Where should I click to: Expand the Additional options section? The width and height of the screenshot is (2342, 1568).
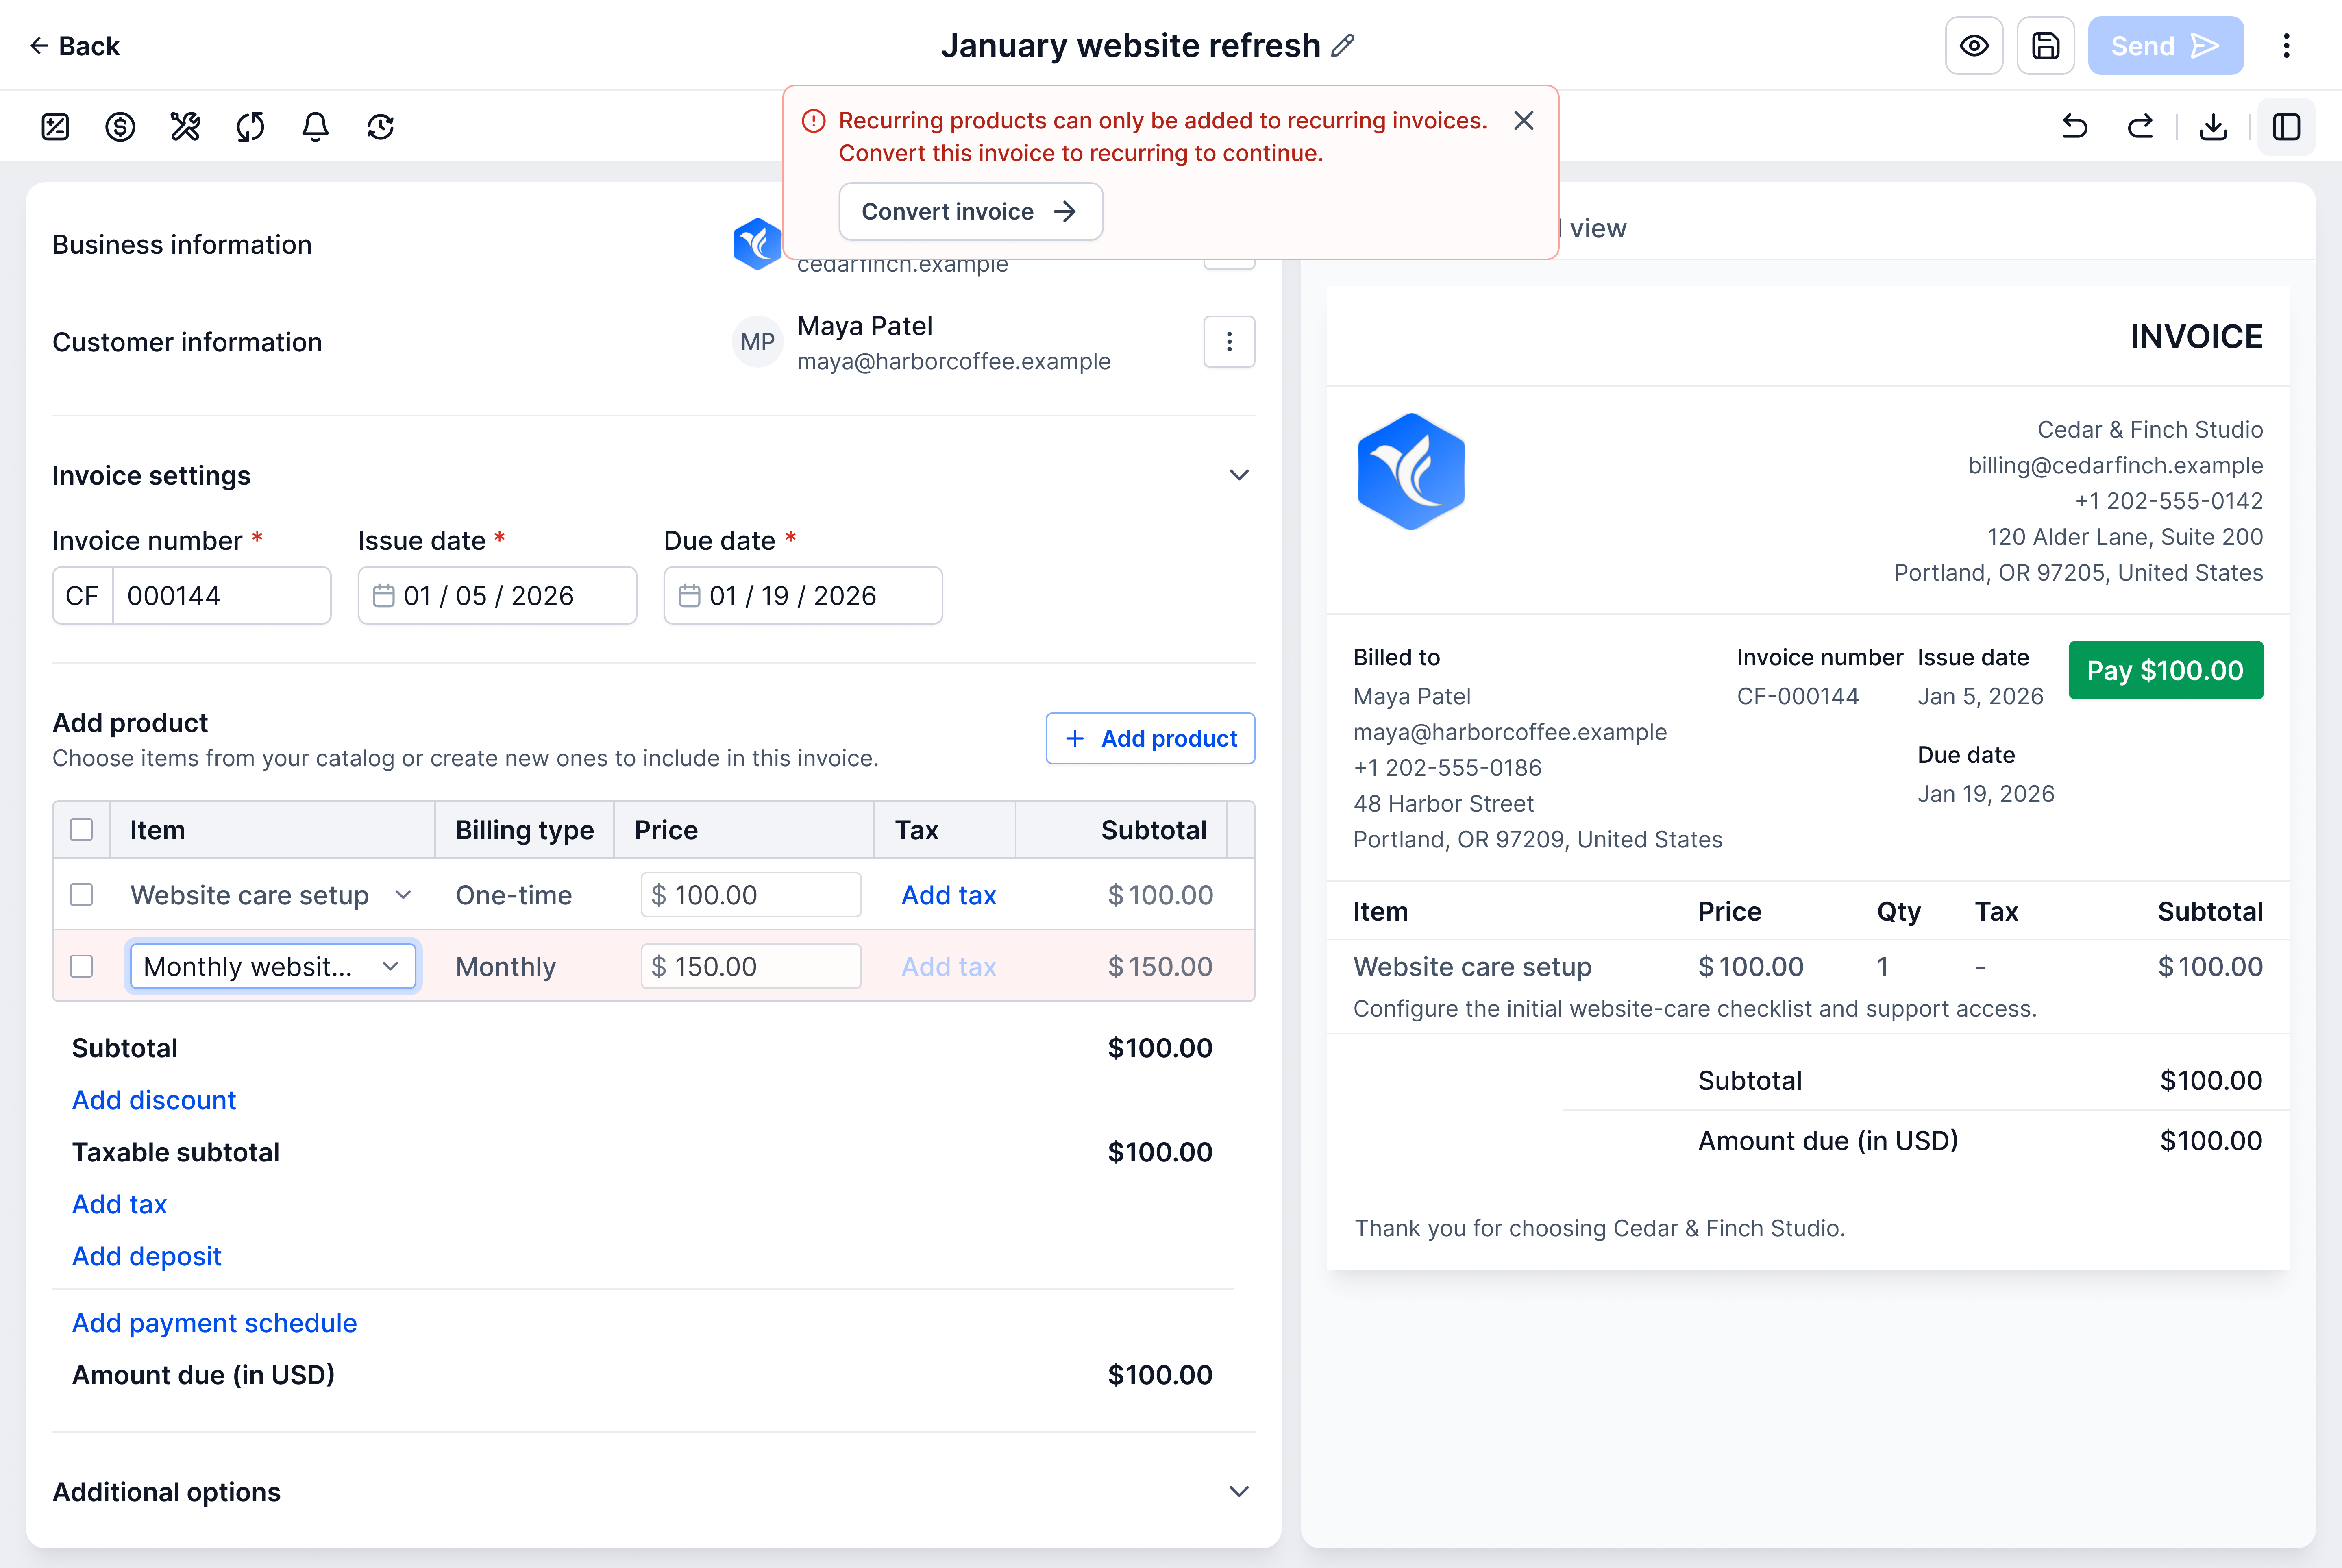point(1239,1492)
